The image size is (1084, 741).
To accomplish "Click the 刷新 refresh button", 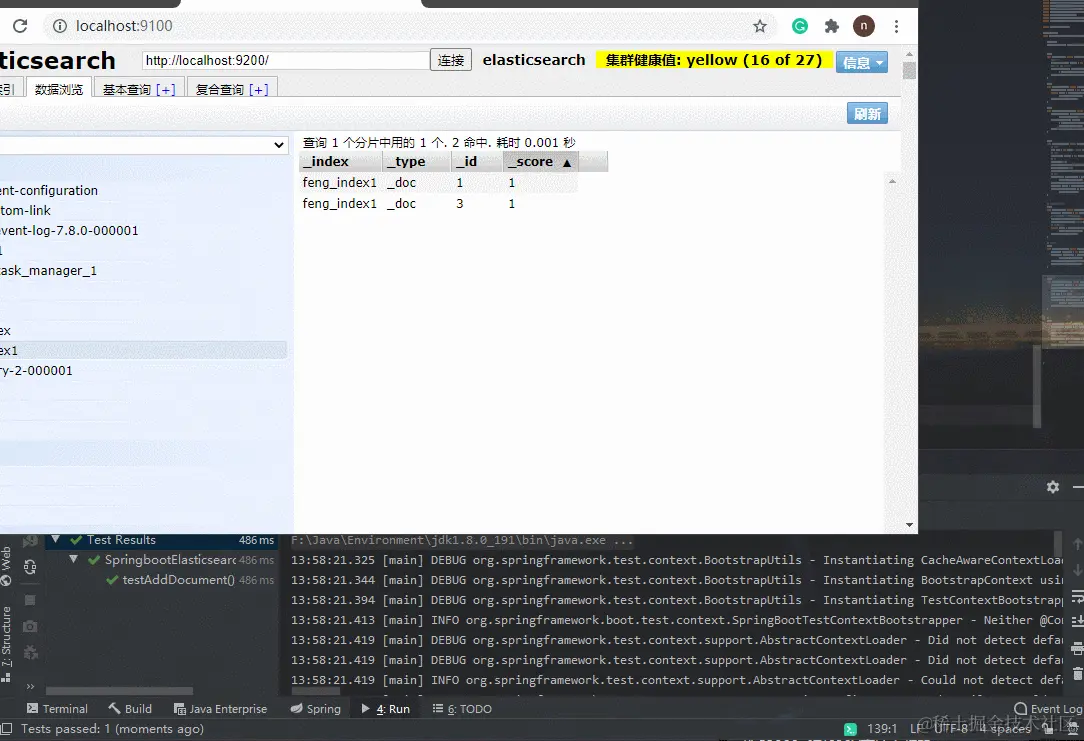I will tap(867, 113).
